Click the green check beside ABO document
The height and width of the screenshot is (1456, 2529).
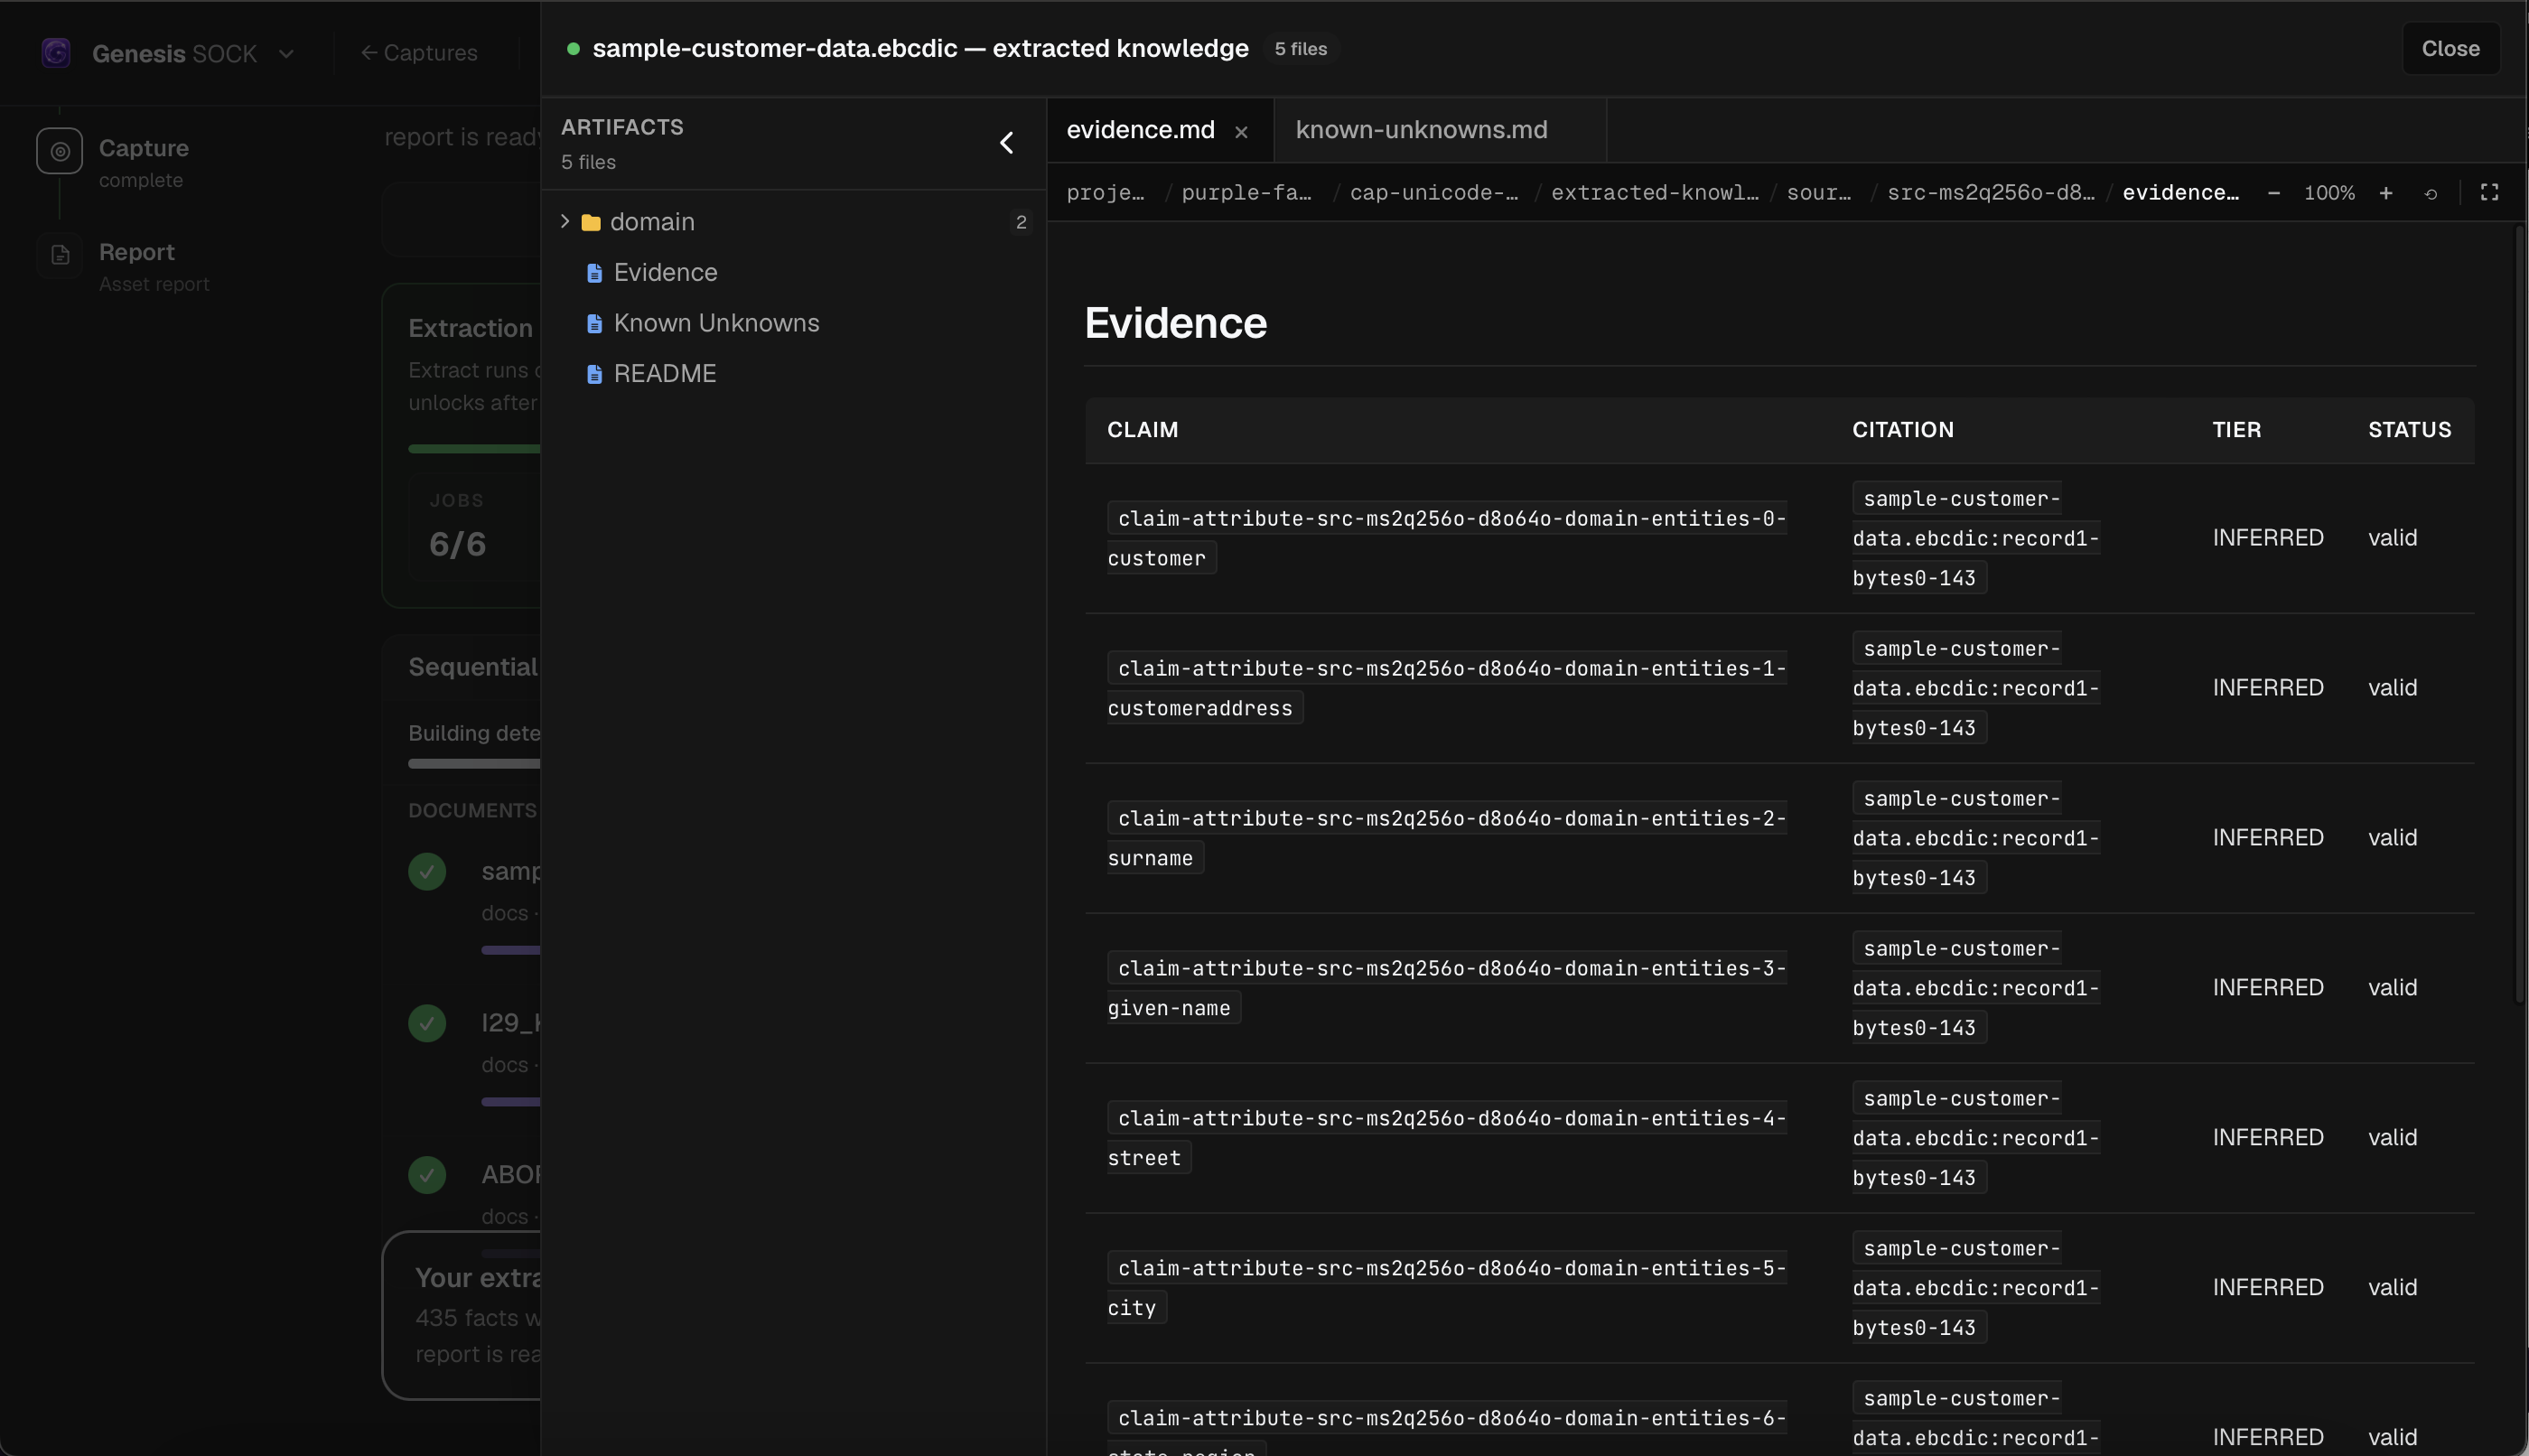click(427, 1175)
